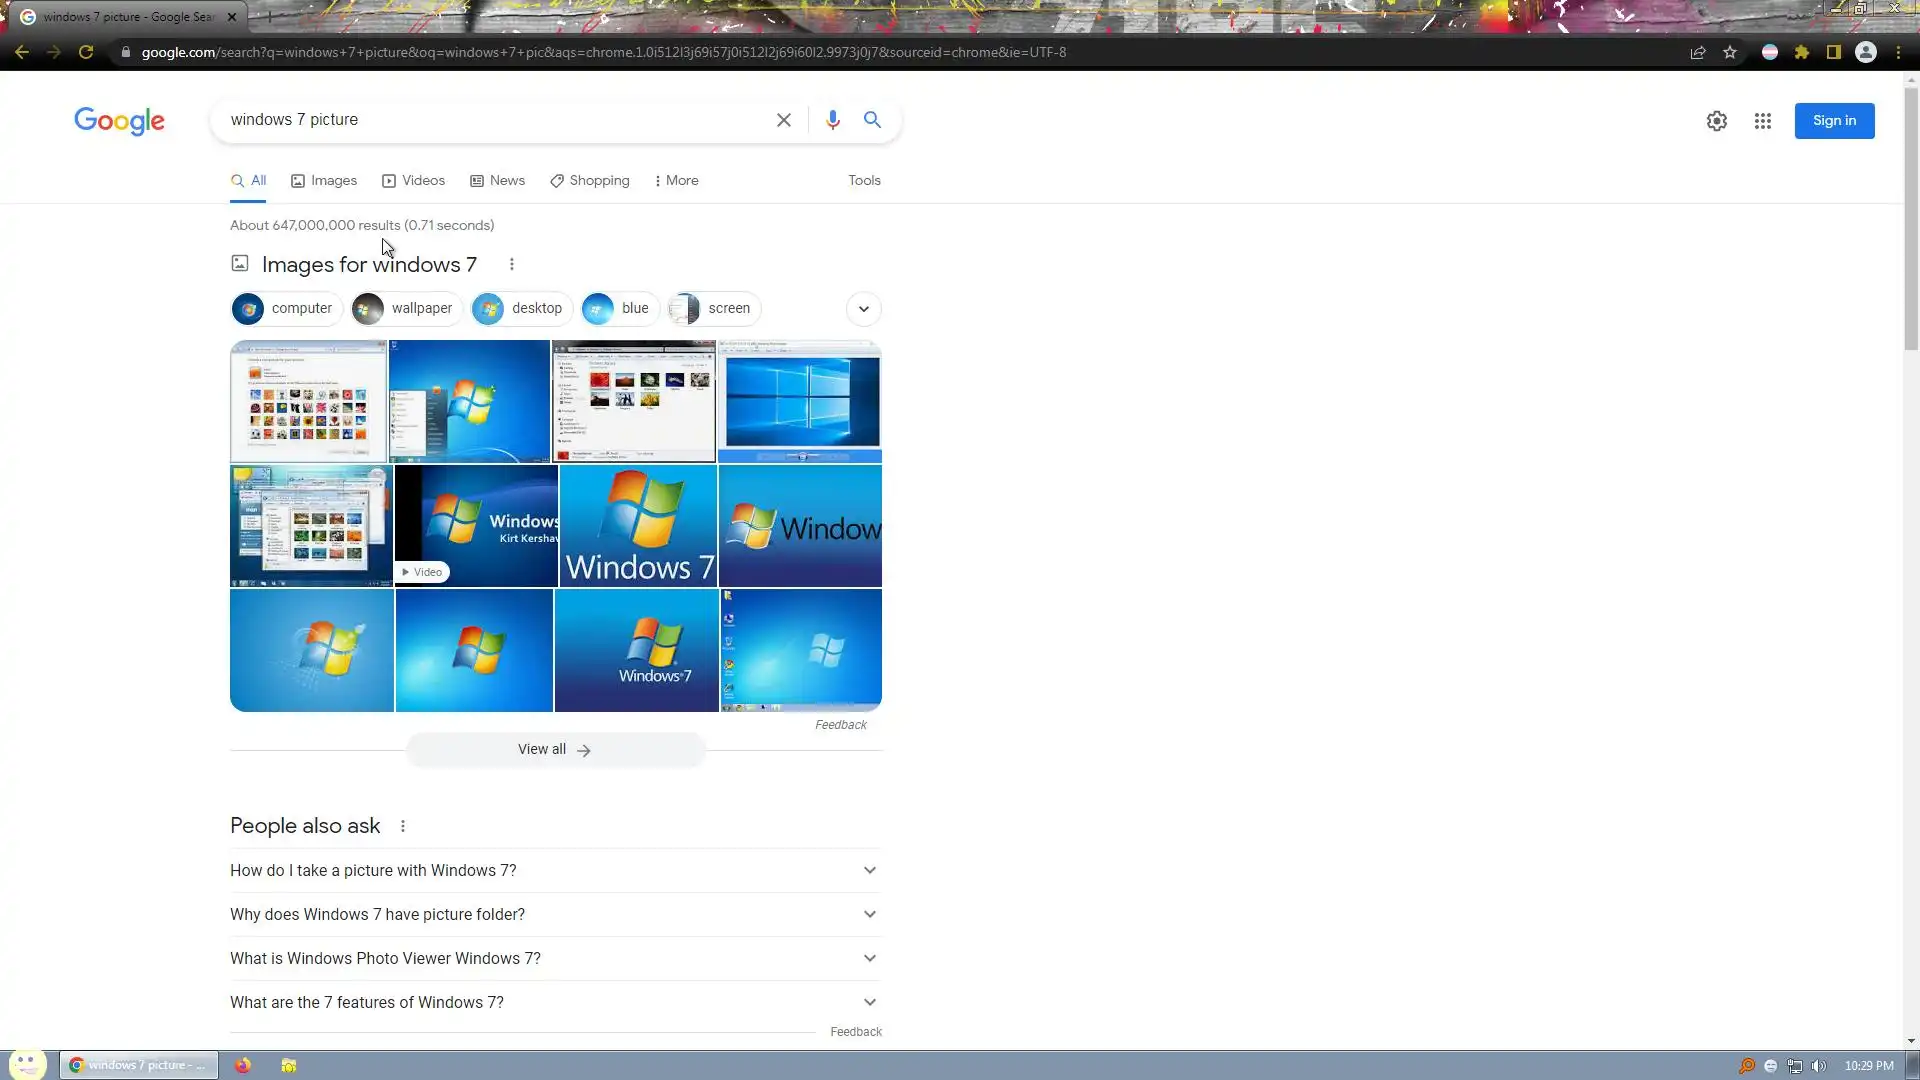Click the blue search magnifier icon

pos(872,120)
